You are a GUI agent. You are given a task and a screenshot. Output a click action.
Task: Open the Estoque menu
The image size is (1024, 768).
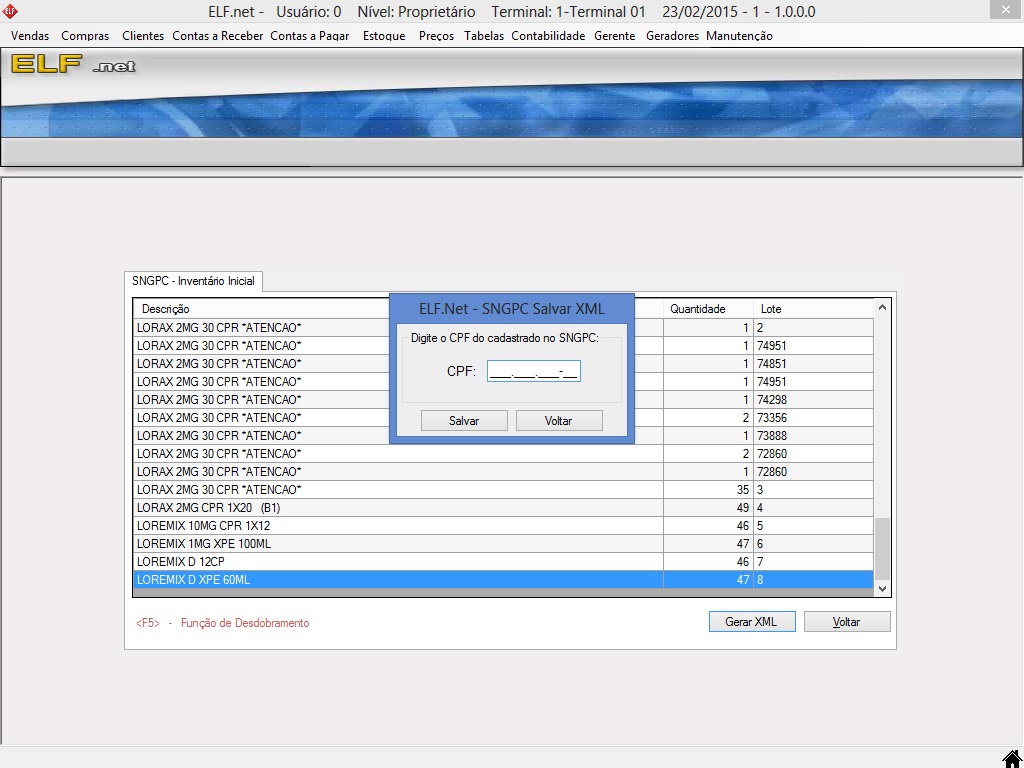(x=384, y=36)
